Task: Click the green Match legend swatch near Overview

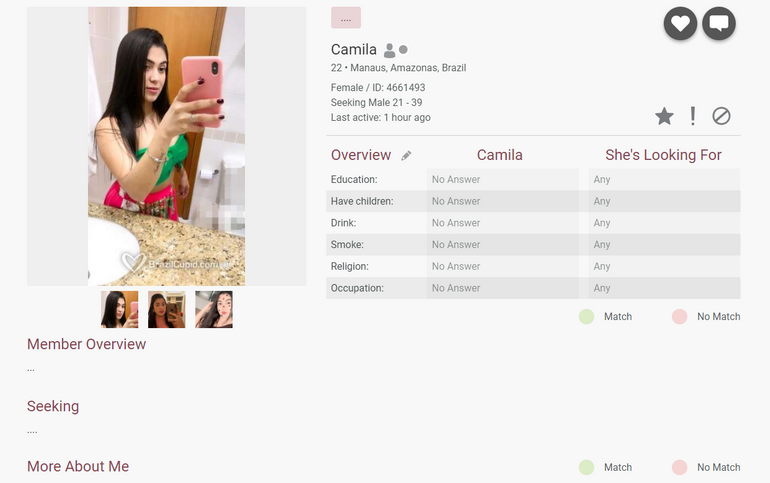Action: pyautogui.click(x=586, y=317)
